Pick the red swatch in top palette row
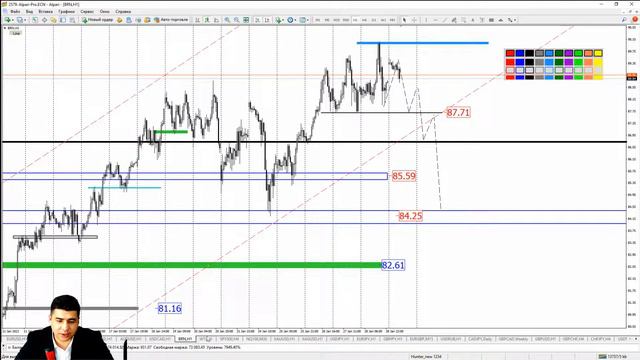Viewport: 640px width, 360px height. pos(510,53)
